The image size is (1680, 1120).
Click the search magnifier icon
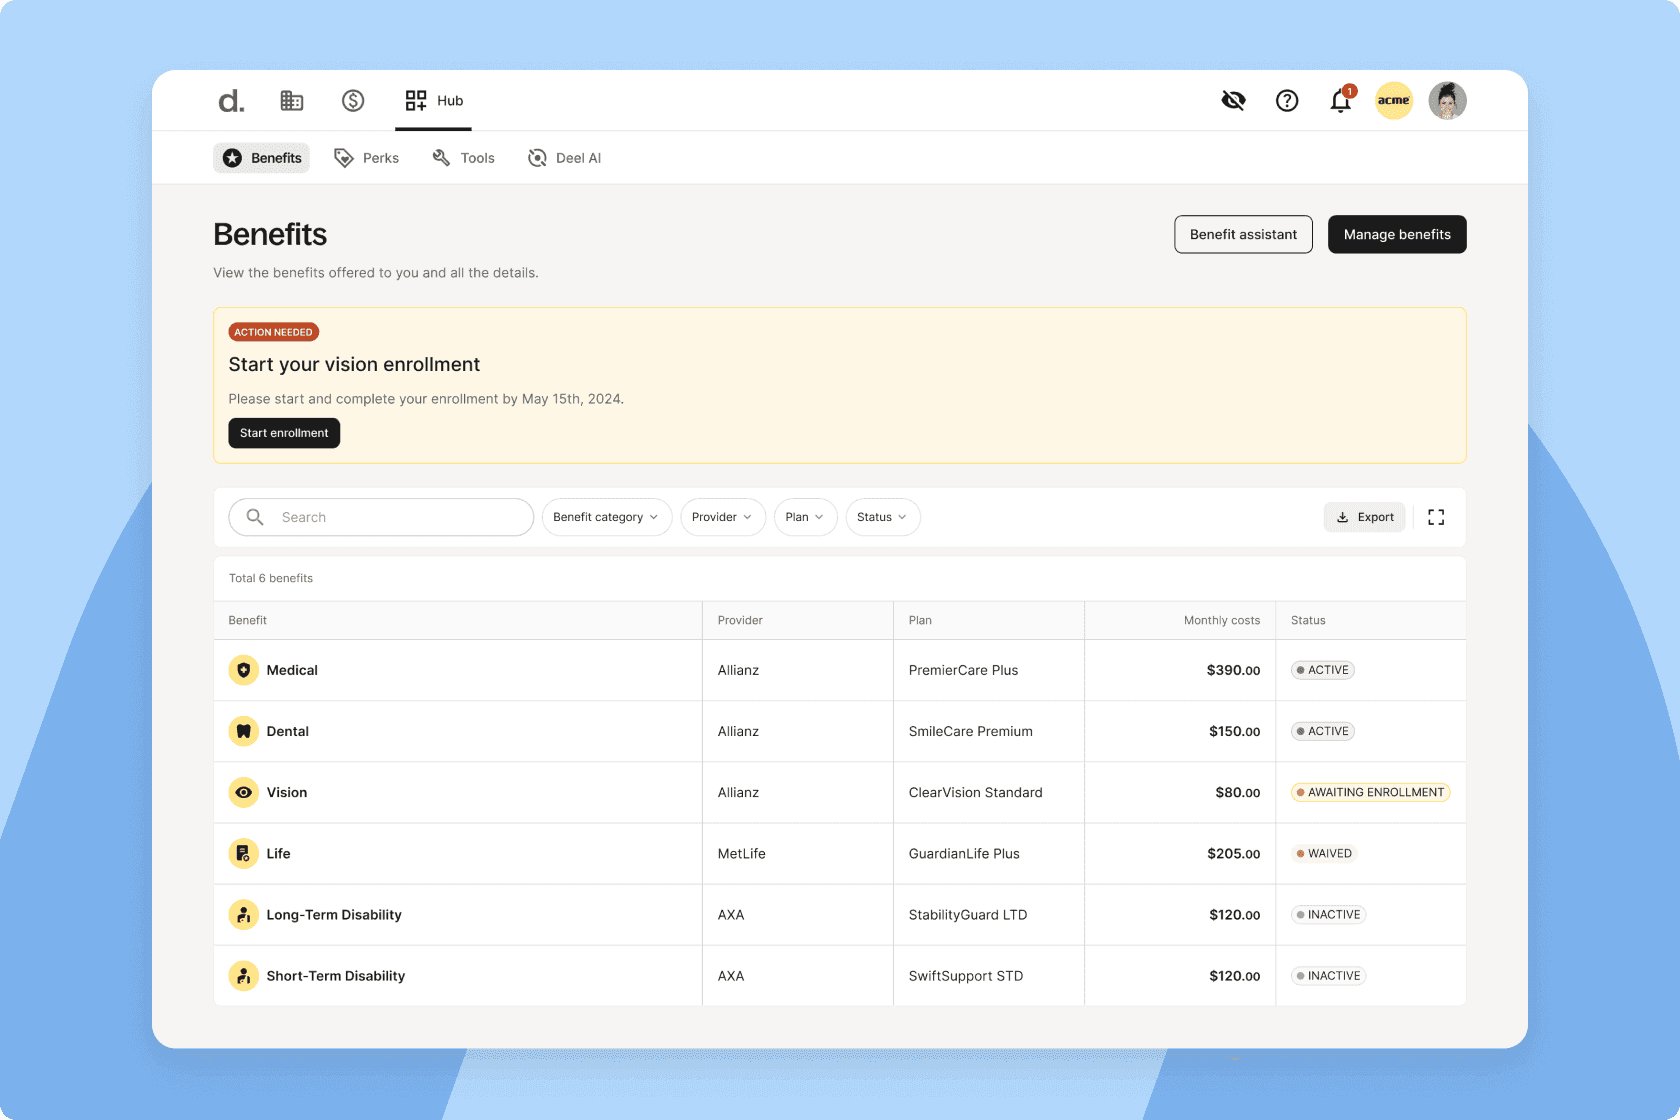point(255,517)
